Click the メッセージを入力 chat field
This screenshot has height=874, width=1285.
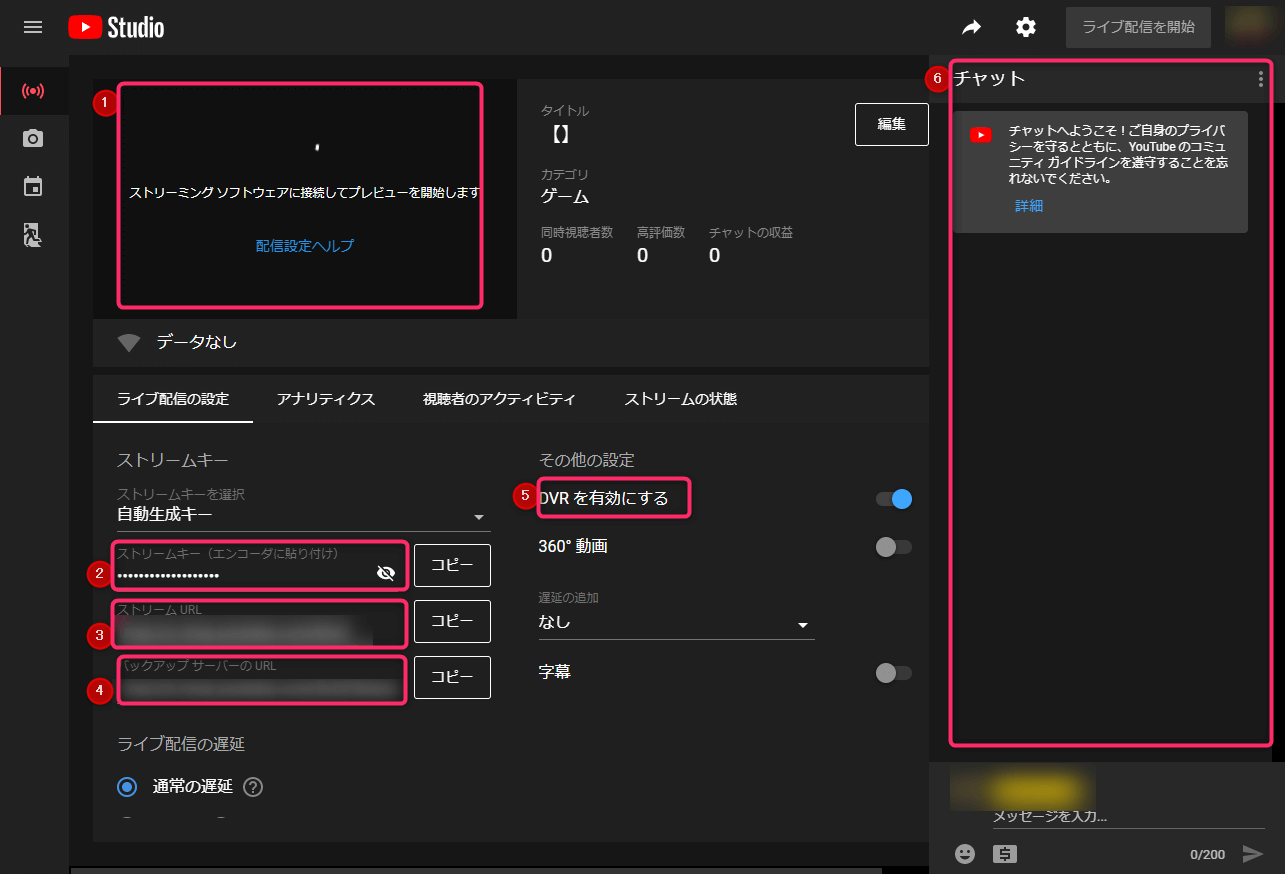[1128, 816]
